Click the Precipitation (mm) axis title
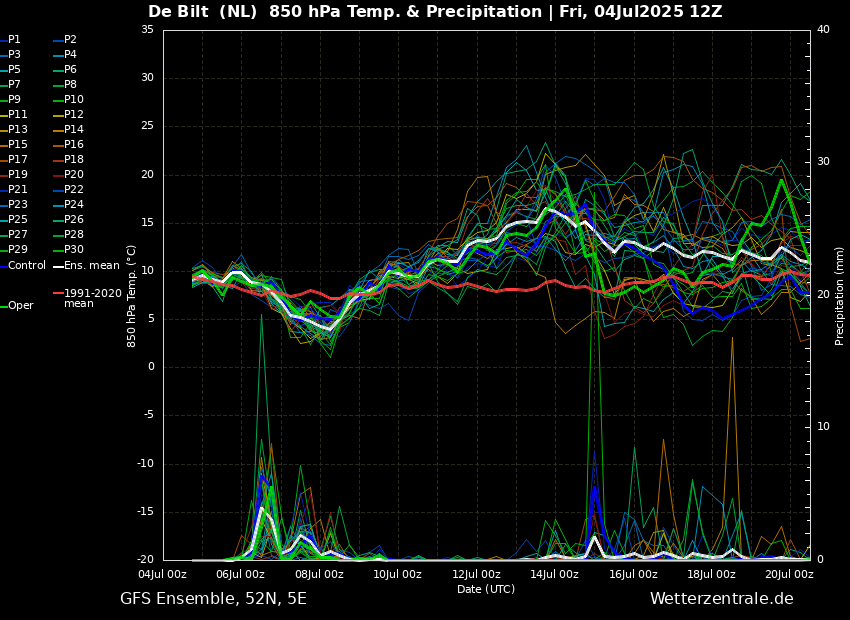850x620 pixels. 839,295
